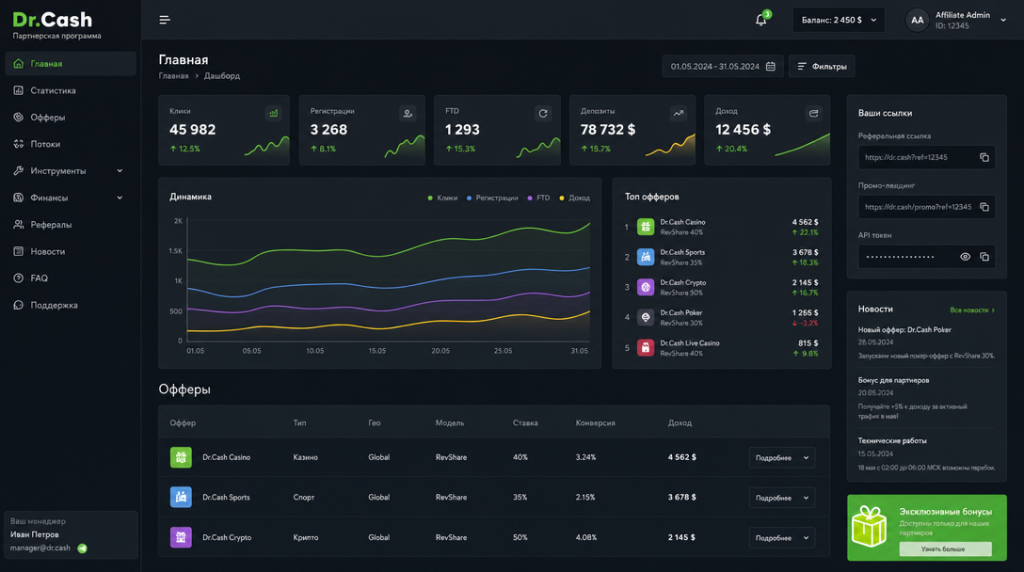The height and width of the screenshot is (572, 1024).
Task: Click the Статистика chart icon in sidebar
Action: (18, 90)
